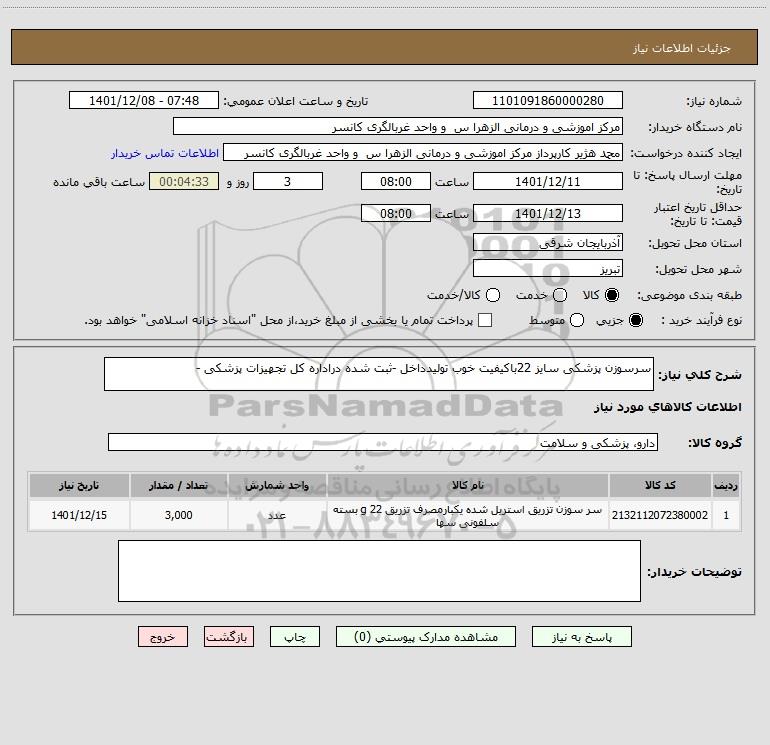Click public announcement date field 1401/12/08
This screenshot has width=770, height=745.
[x=144, y=101]
